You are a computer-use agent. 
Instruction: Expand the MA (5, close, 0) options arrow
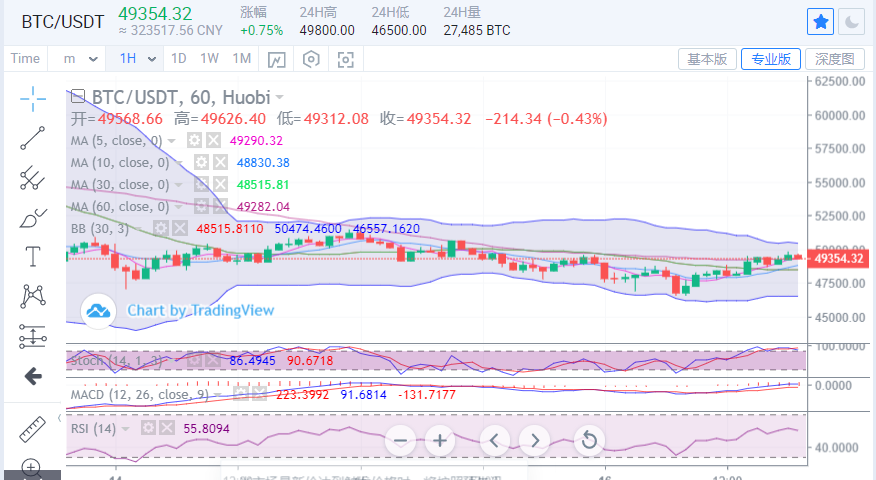[173, 141]
